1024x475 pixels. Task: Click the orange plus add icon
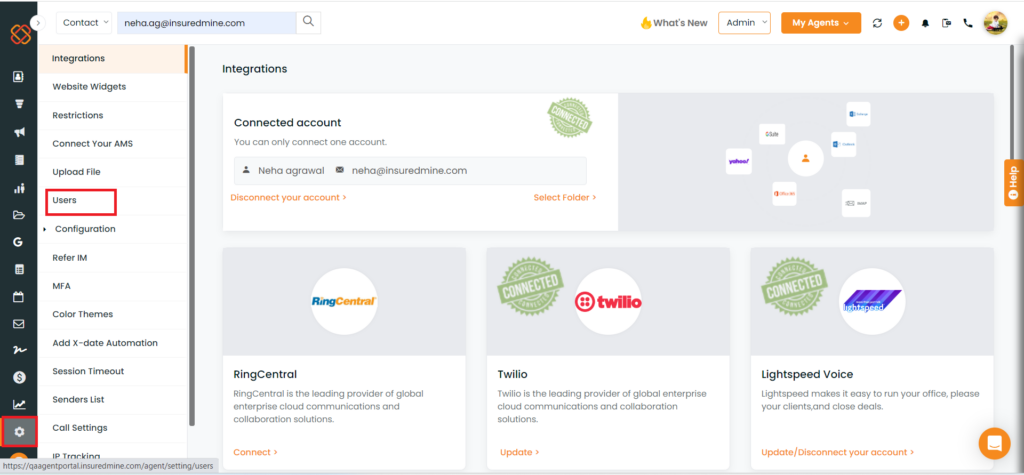901,23
